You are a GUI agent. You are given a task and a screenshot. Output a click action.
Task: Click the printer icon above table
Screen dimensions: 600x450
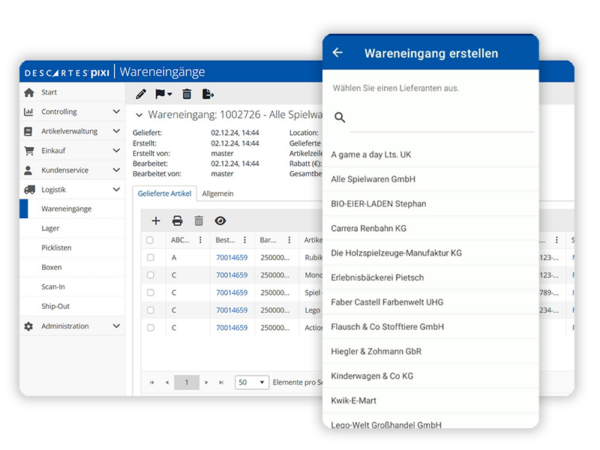click(177, 221)
